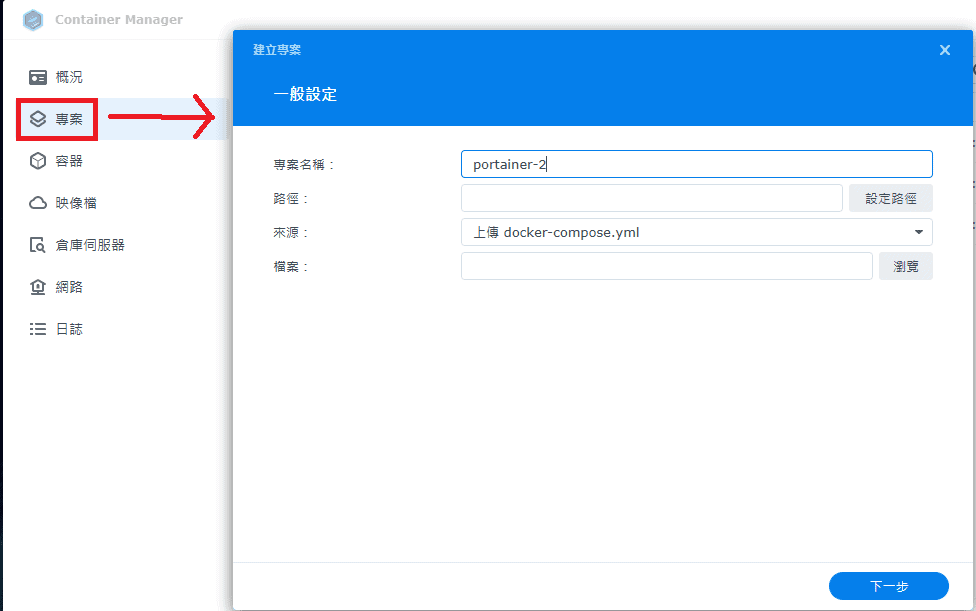
Task: Click the 映像檔 cloud image icon
Action: 38,203
